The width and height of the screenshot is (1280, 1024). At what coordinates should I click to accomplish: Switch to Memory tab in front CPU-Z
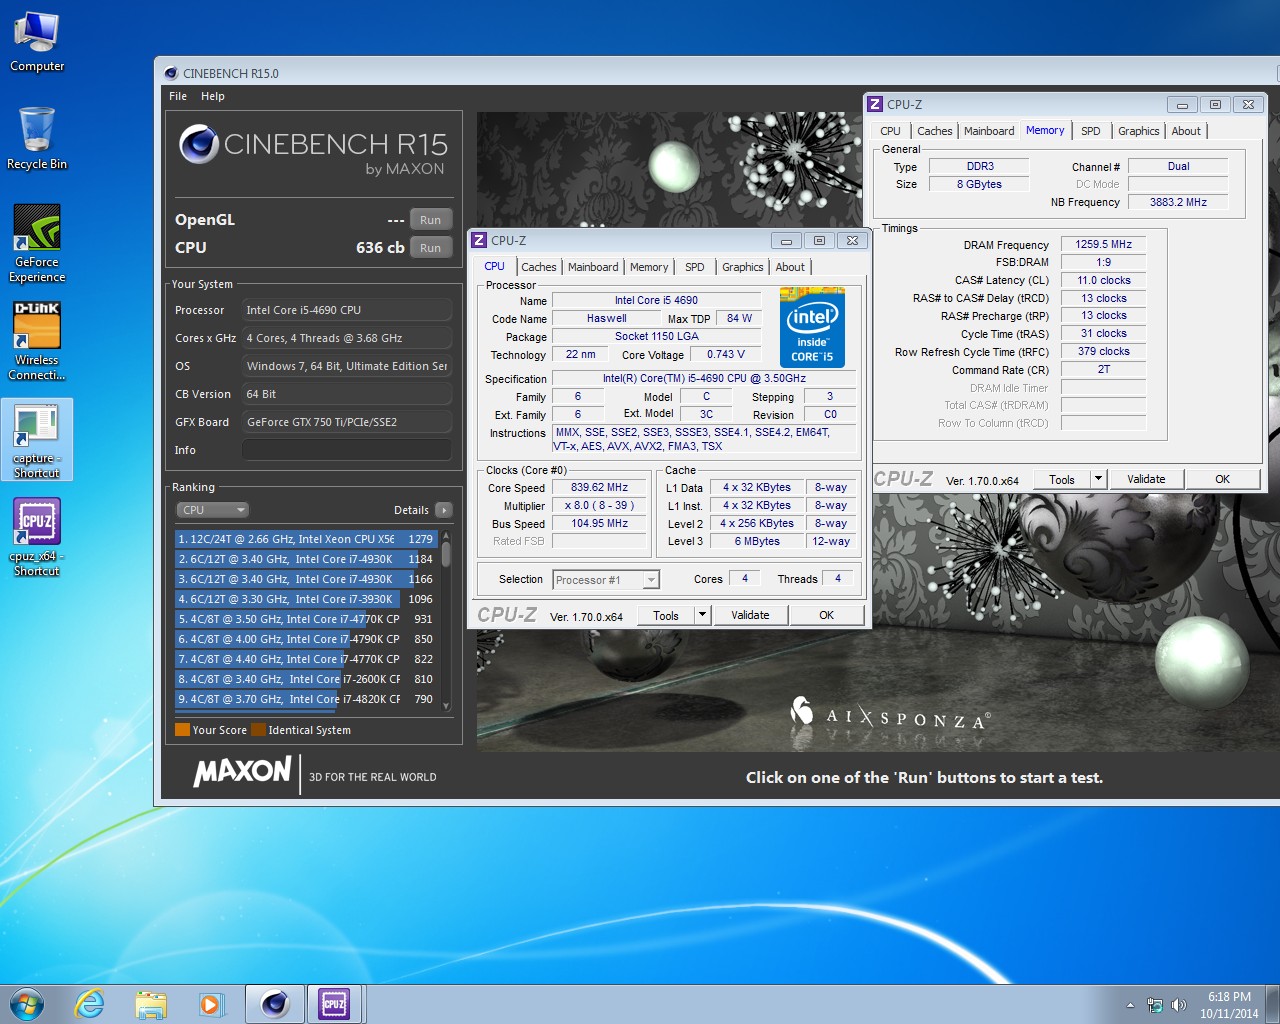[x=649, y=267]
